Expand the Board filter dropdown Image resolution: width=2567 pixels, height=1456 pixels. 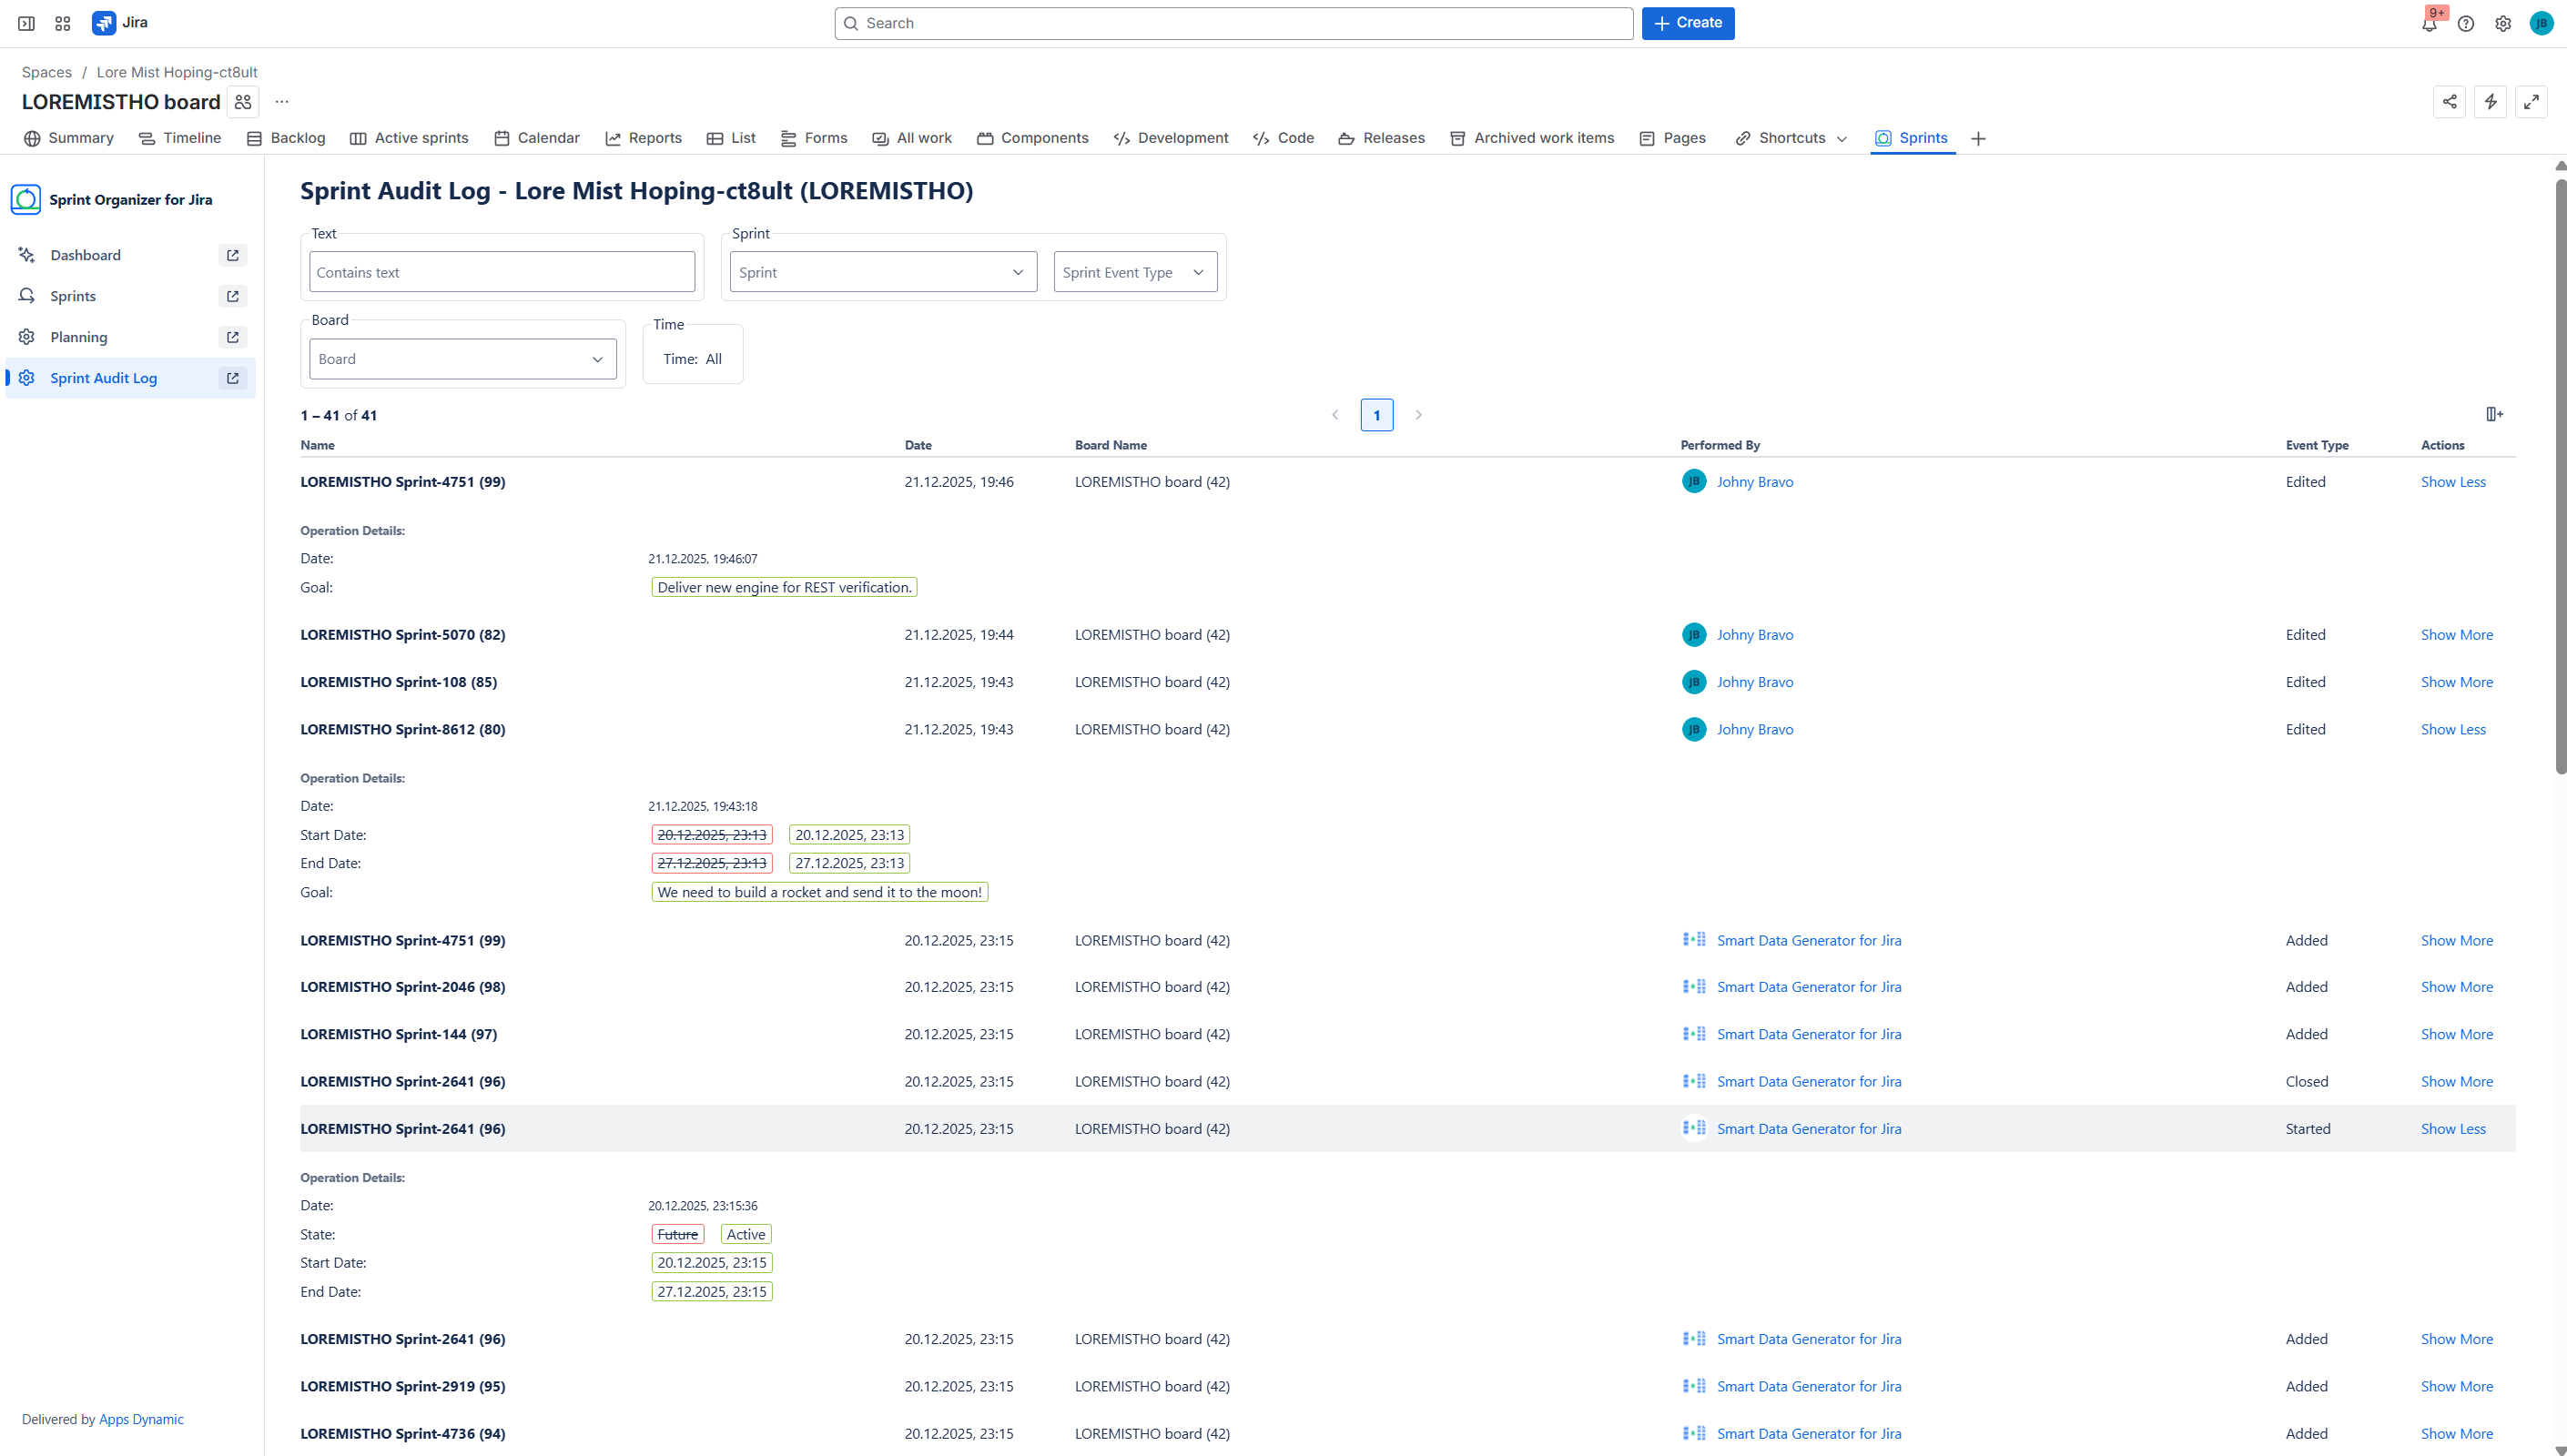(462, 359)
